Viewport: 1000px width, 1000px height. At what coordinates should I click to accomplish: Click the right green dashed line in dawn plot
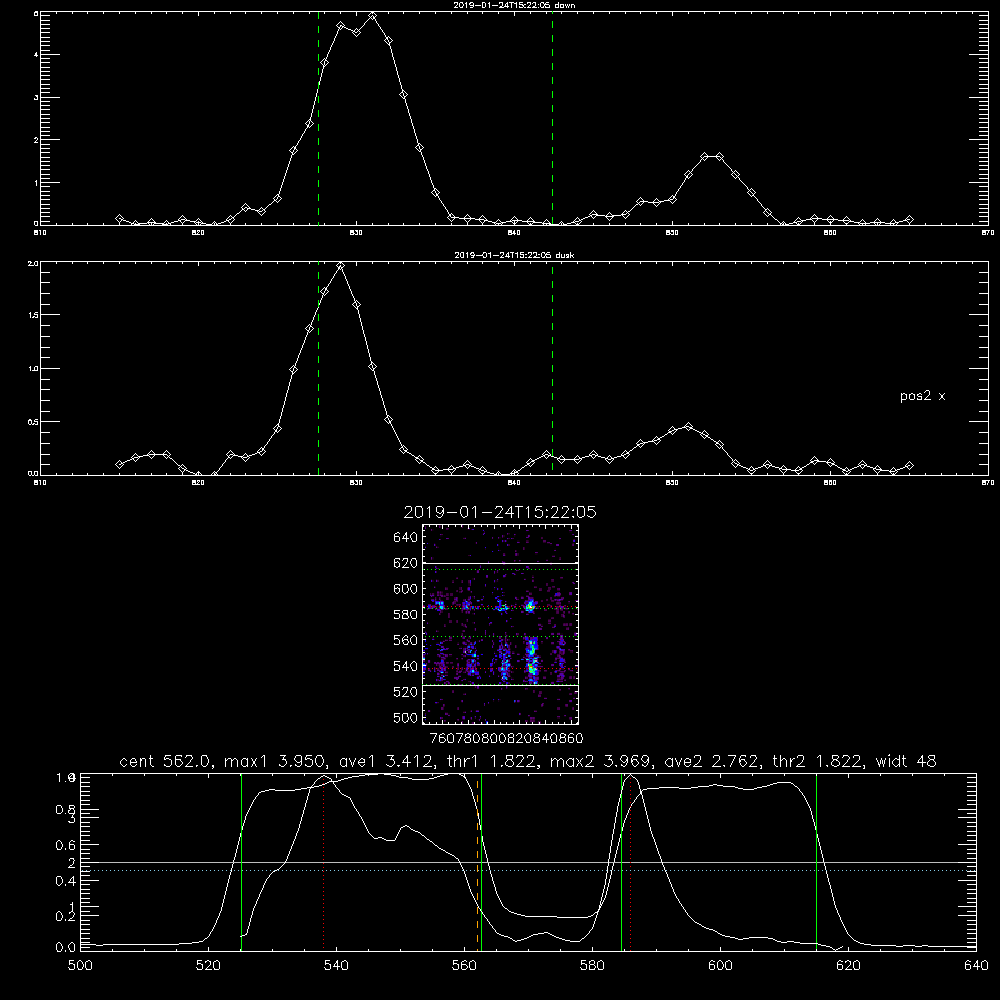[552, 118]
